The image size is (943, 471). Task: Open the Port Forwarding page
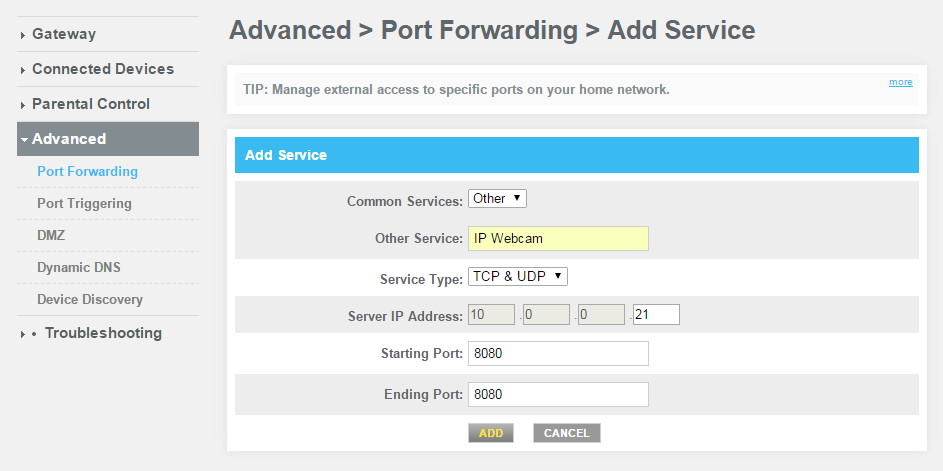point(87,171)
